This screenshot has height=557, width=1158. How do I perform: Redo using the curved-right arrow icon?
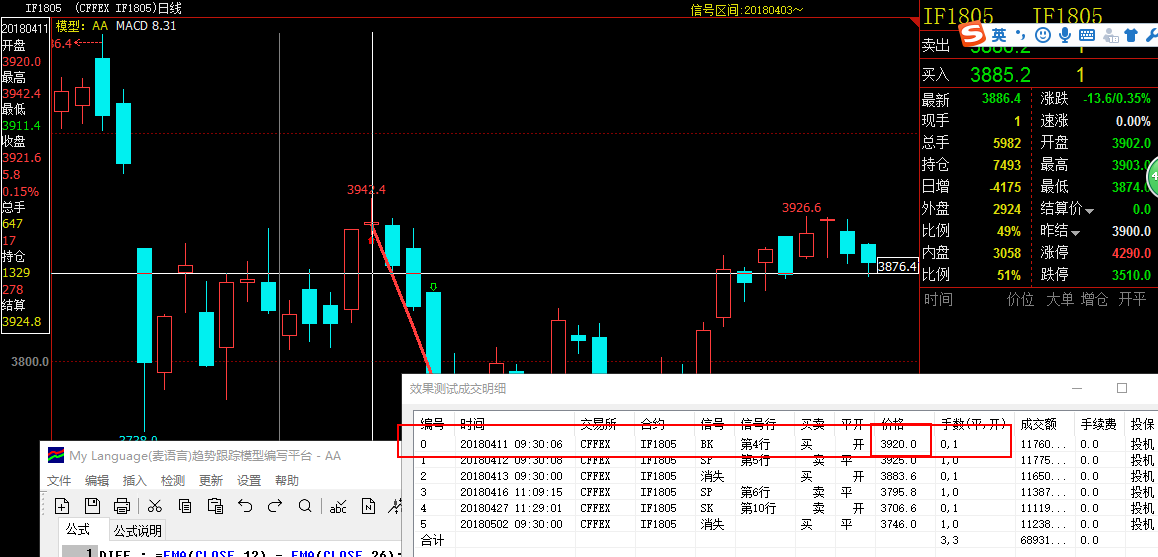[275, 506]
